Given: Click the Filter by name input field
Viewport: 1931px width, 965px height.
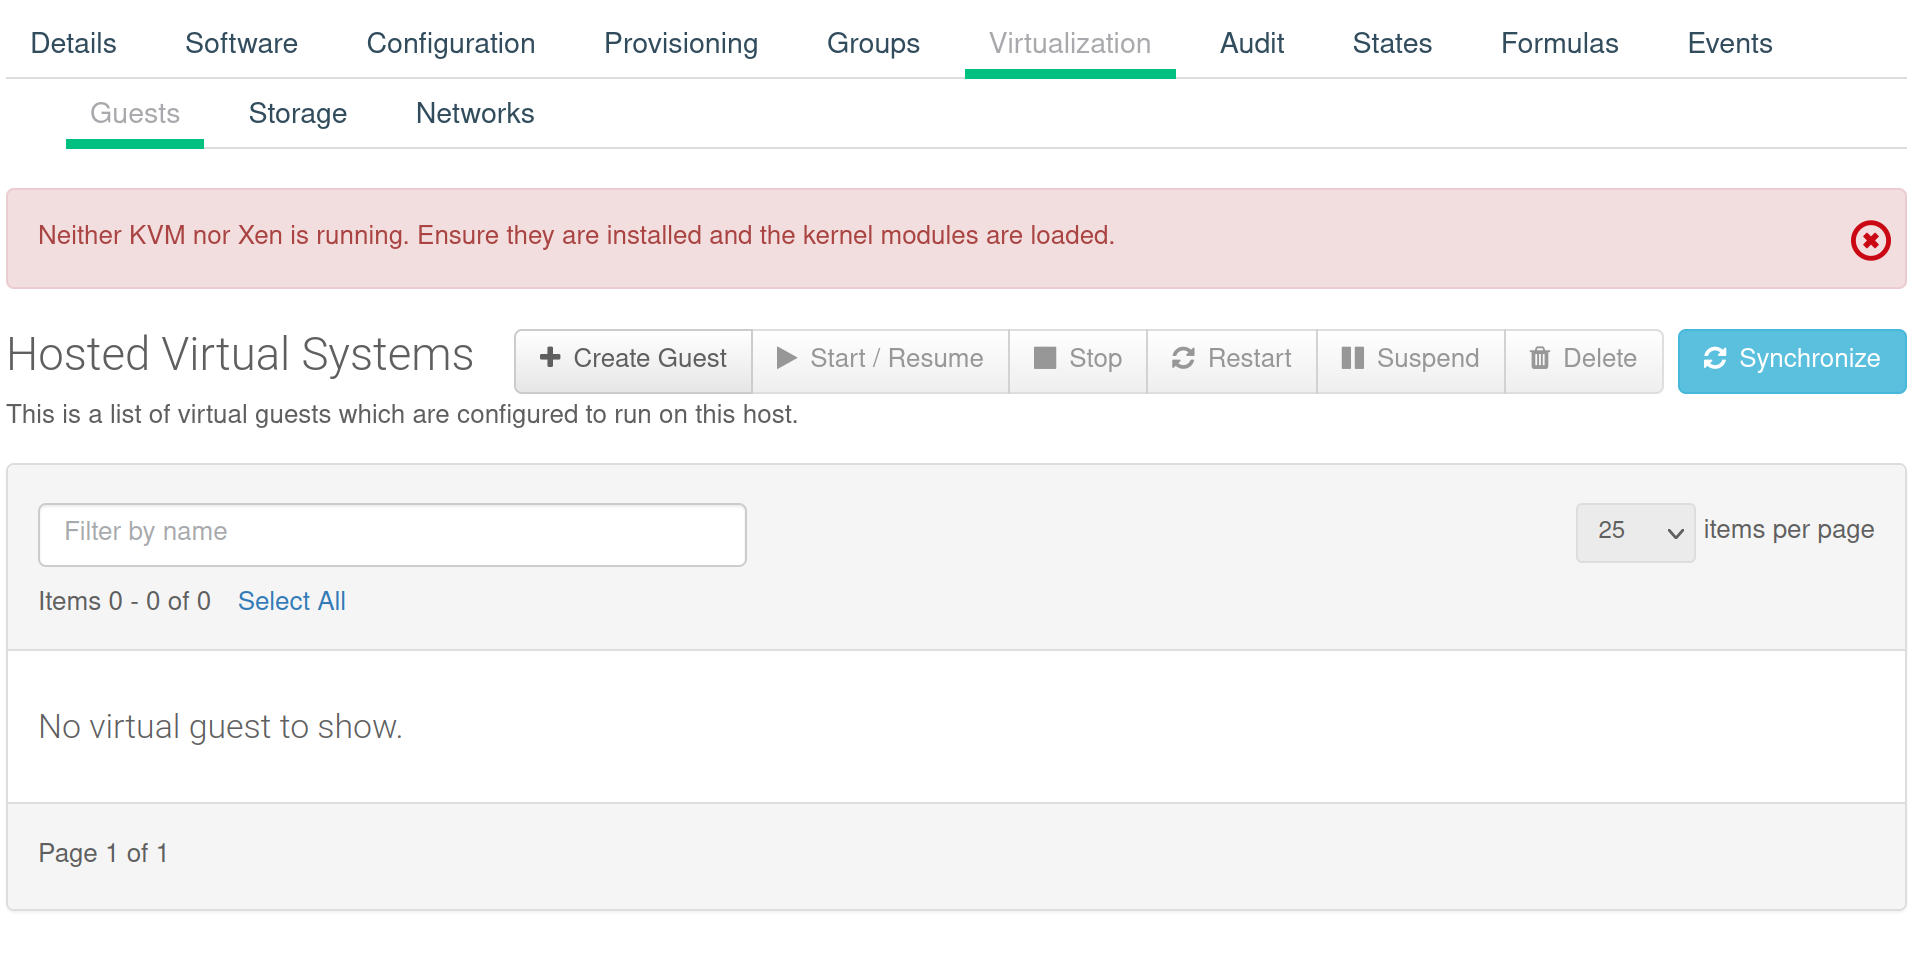Looking at the screenshot, I should 392,534.
